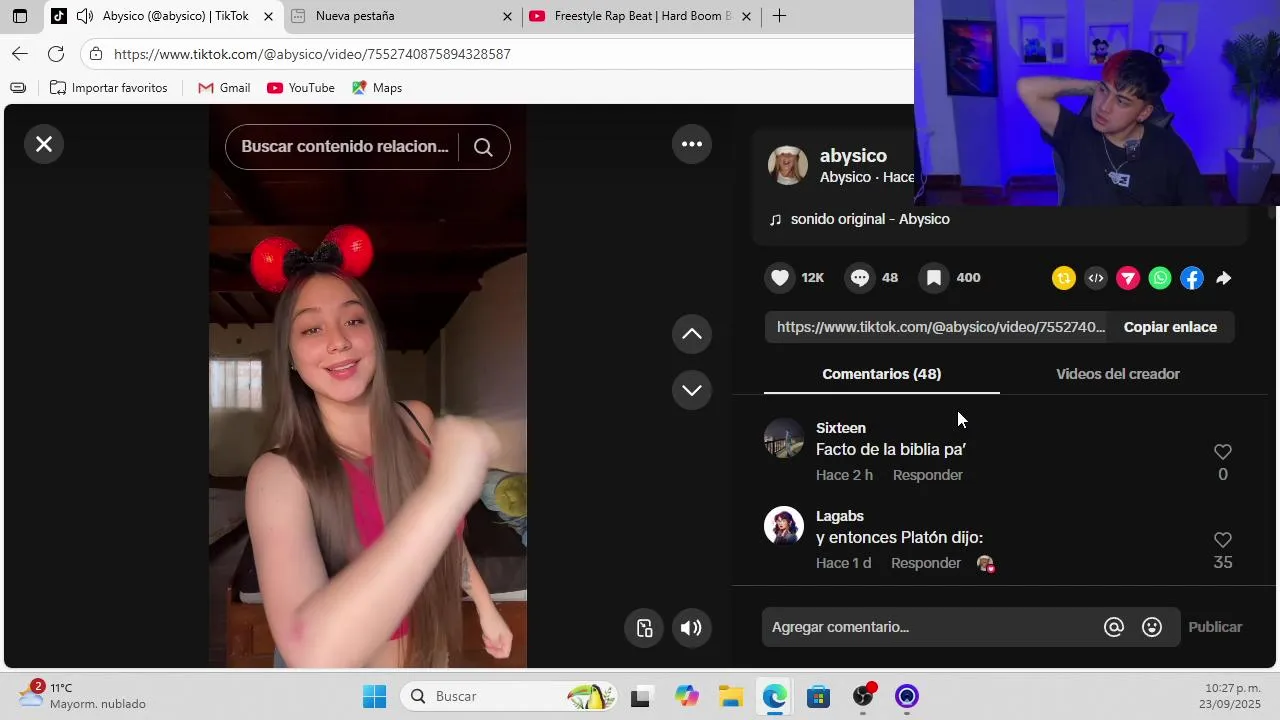Reload the page with refresh icon
The height and width of the screenshot is (720, 1280).
click(x=56, y=54)
